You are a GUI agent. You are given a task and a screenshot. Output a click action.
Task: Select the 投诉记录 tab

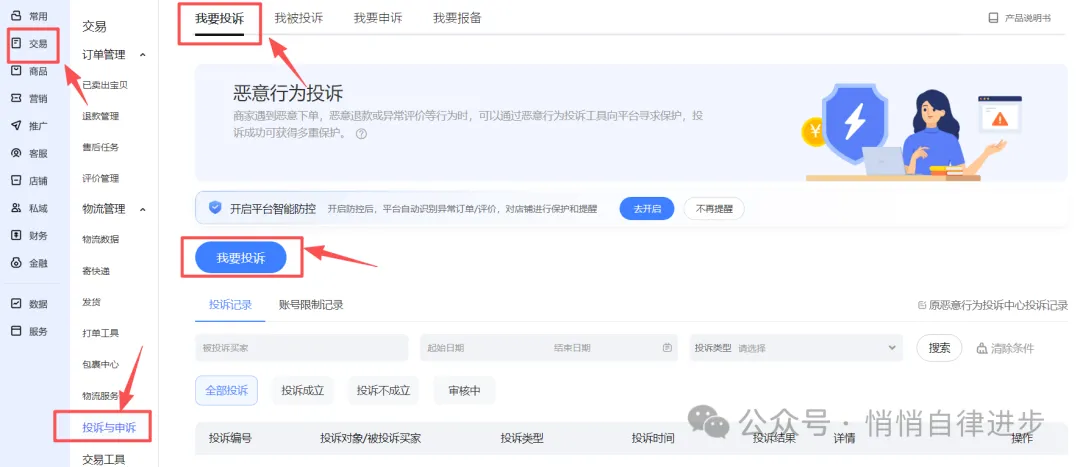click(x=230, y=304)
